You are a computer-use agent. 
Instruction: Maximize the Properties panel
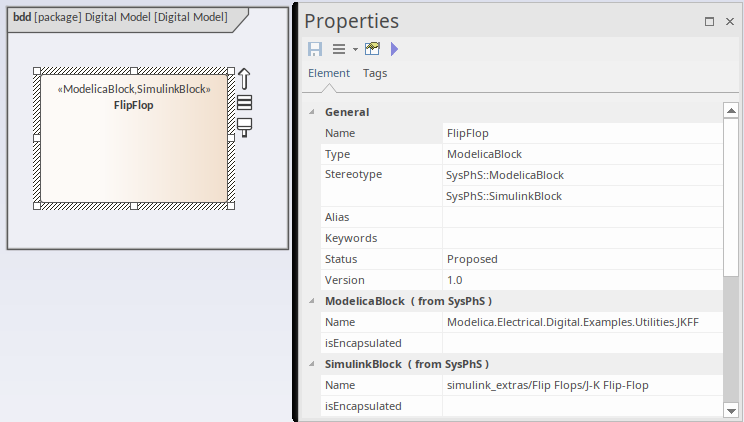709,21
